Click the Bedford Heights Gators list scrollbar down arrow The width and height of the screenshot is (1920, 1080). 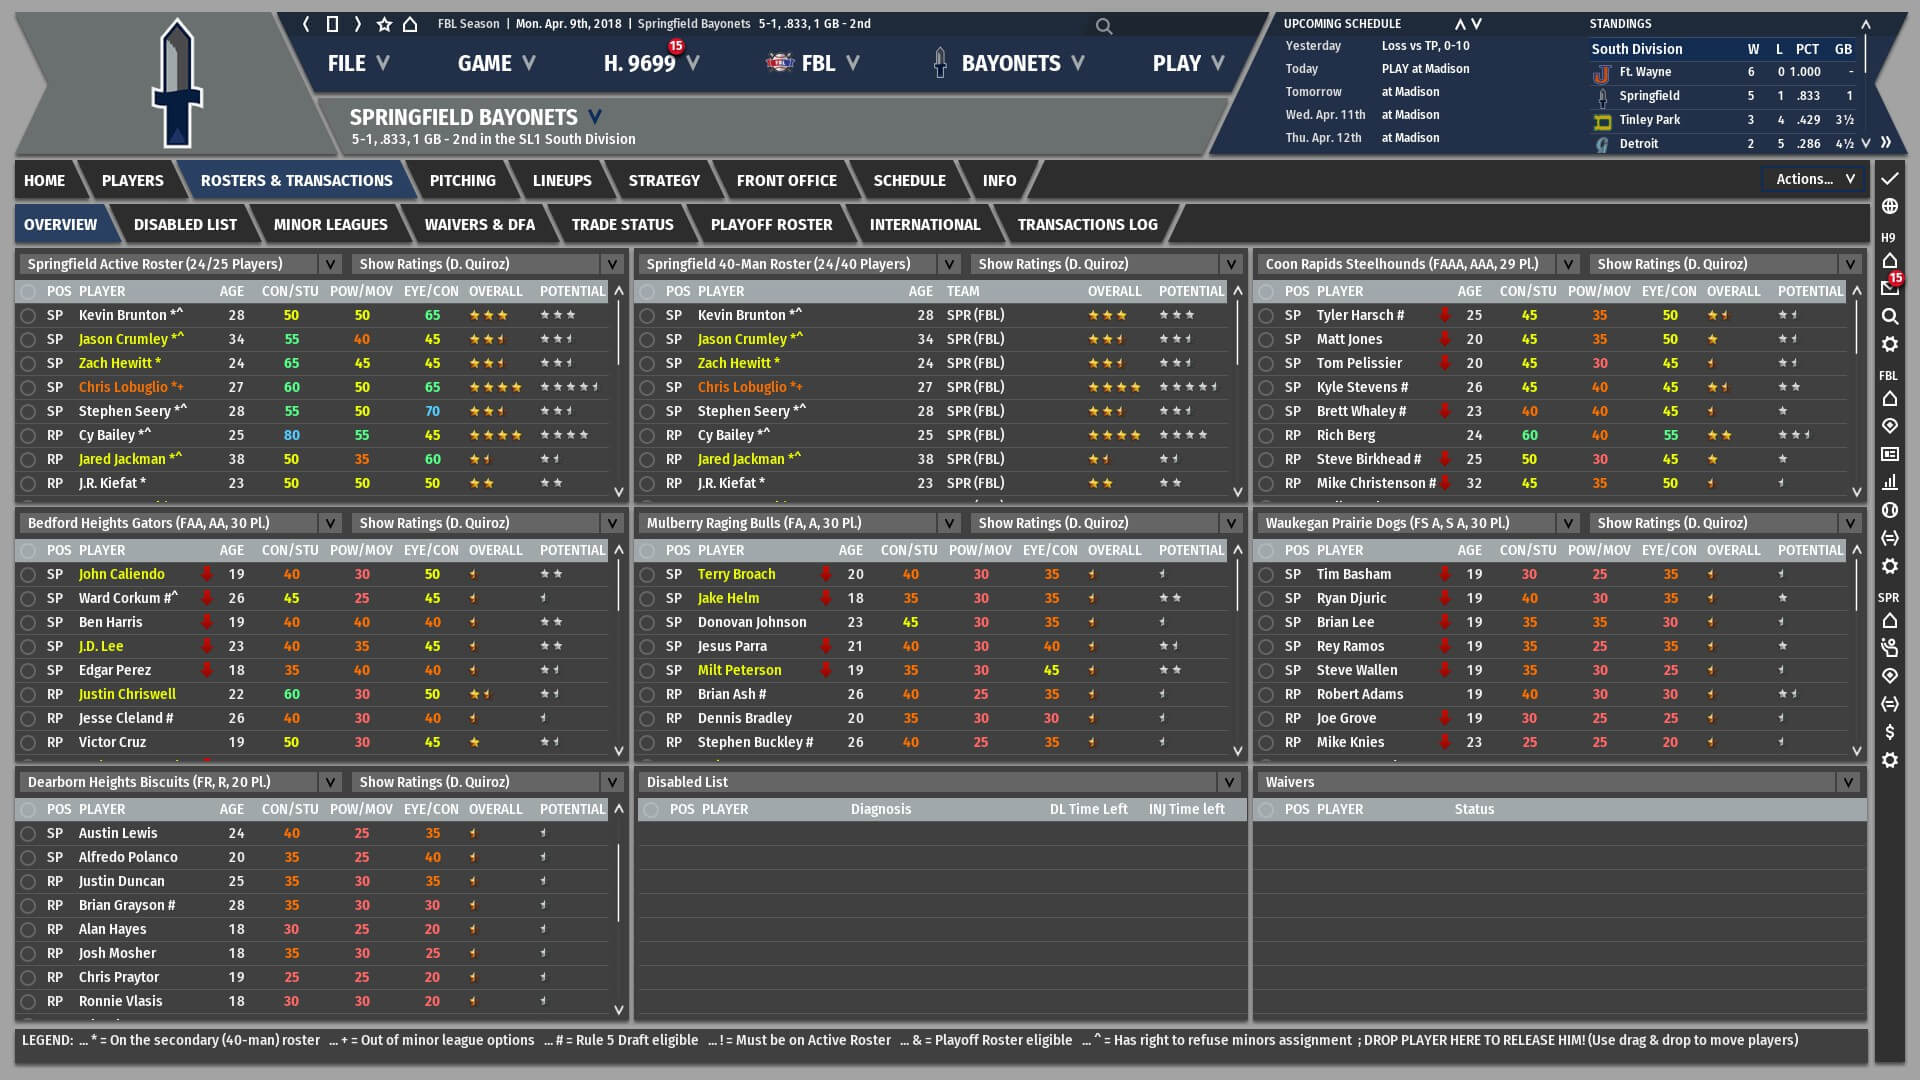[x=618, y=751]
